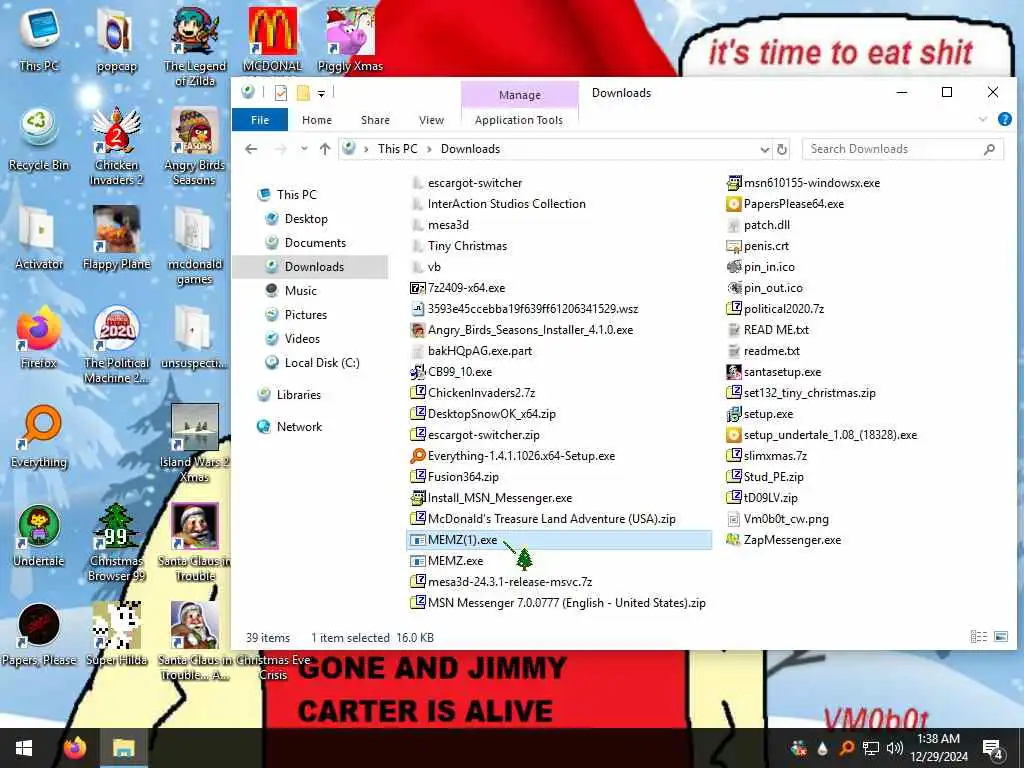Open the Windows Start menu

click(24, 748)
